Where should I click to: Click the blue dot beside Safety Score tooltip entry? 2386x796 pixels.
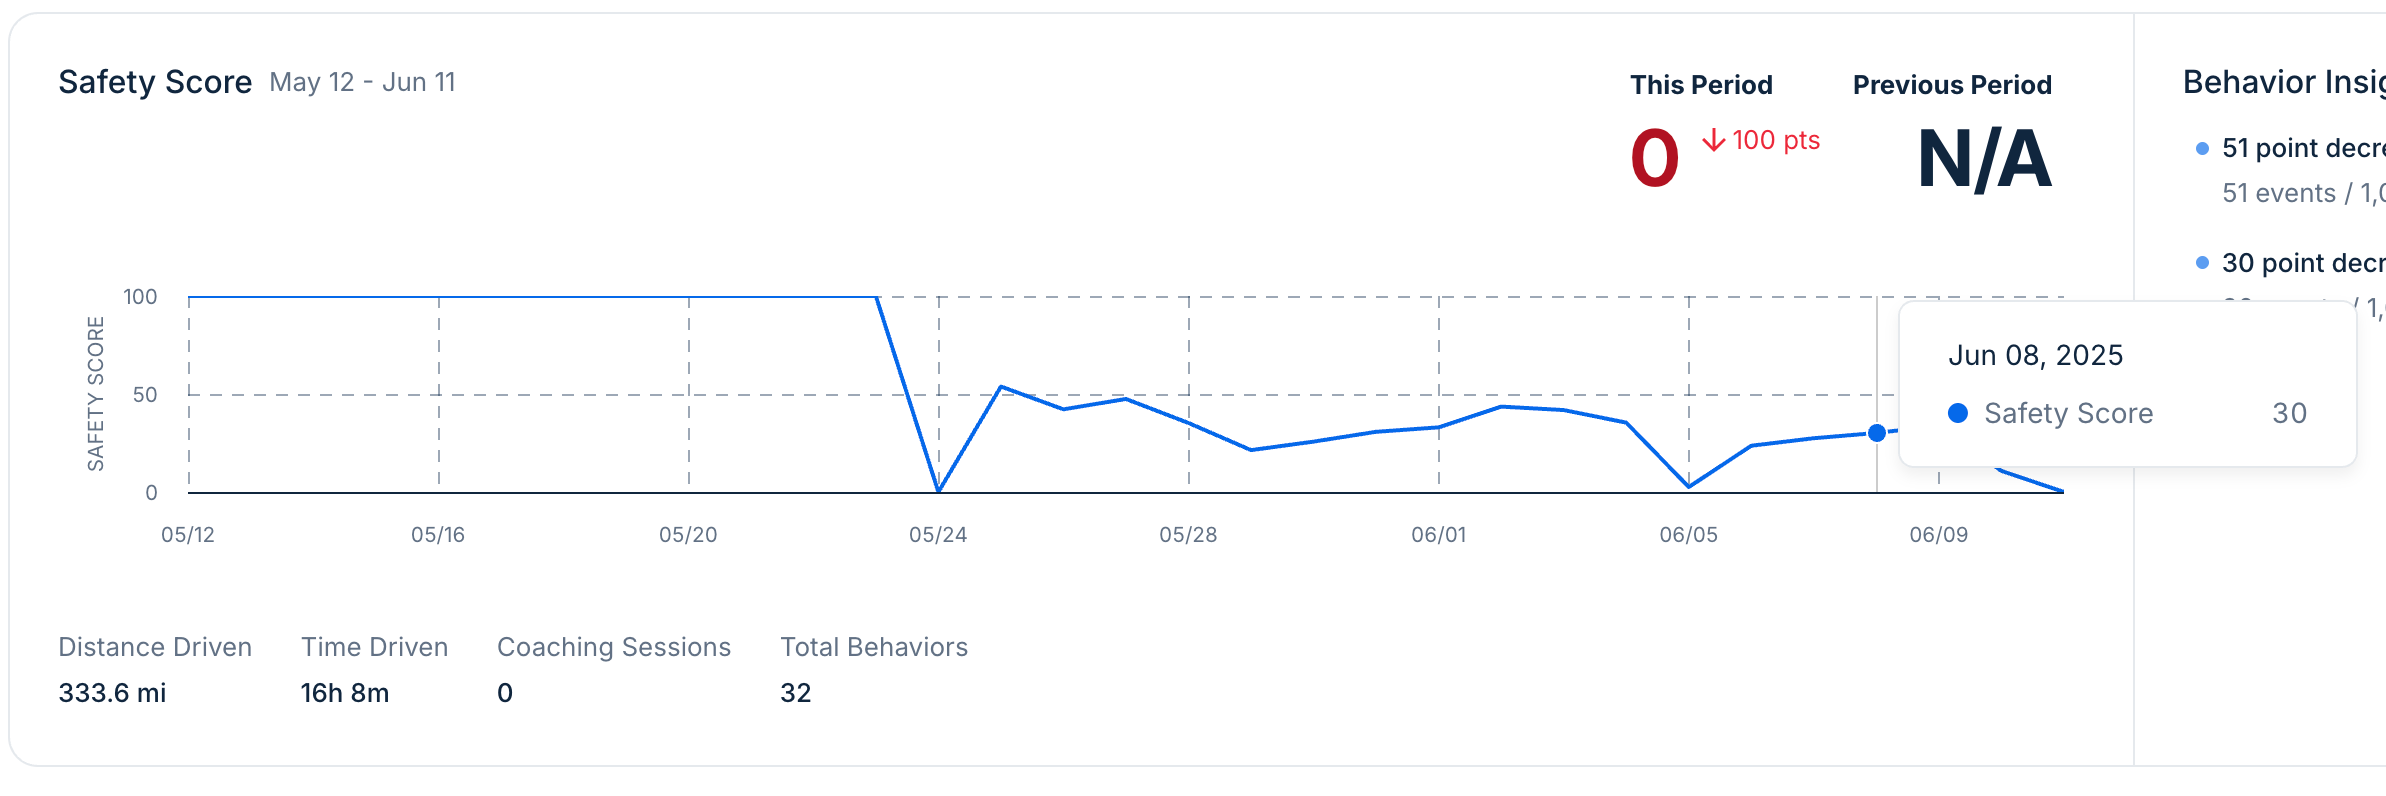(x=1958, y=413)
